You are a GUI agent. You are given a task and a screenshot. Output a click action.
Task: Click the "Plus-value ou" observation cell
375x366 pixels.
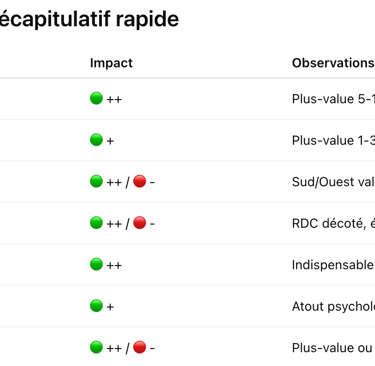[332, 348]
